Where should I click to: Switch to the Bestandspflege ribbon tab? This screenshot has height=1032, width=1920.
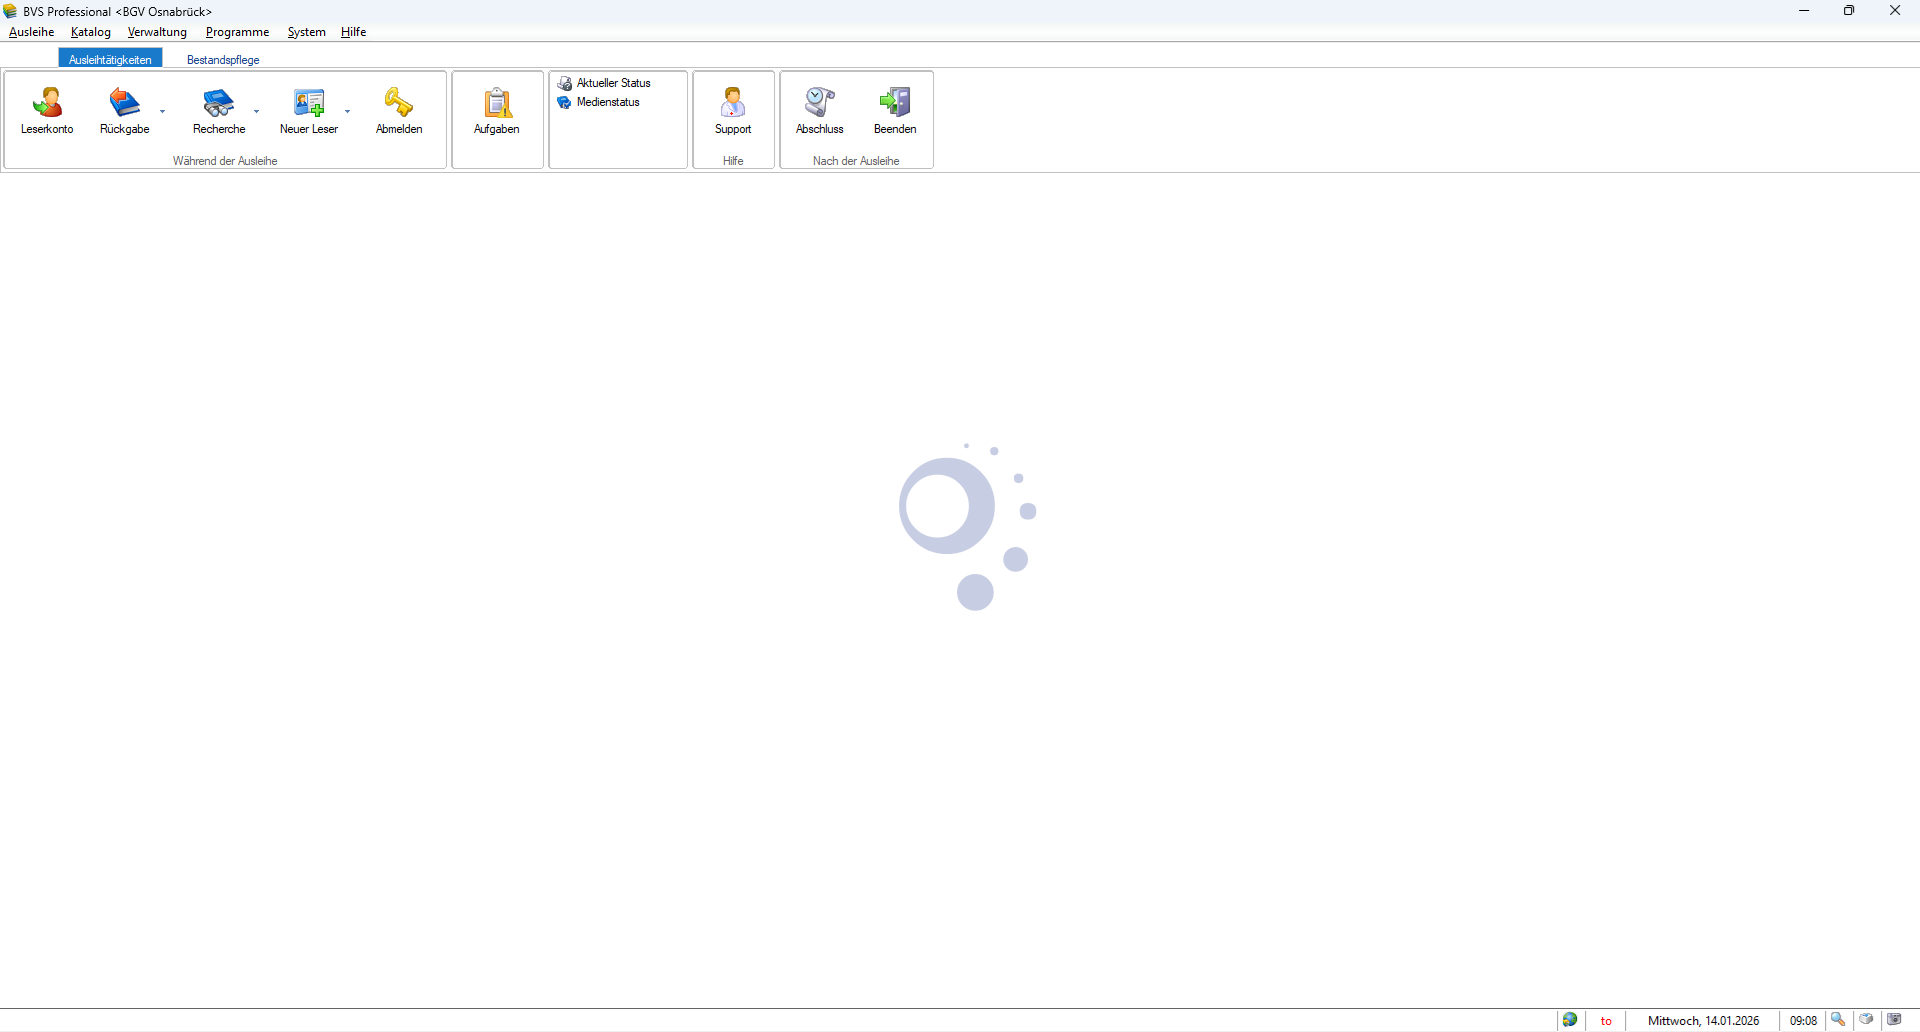coord(223,59)
